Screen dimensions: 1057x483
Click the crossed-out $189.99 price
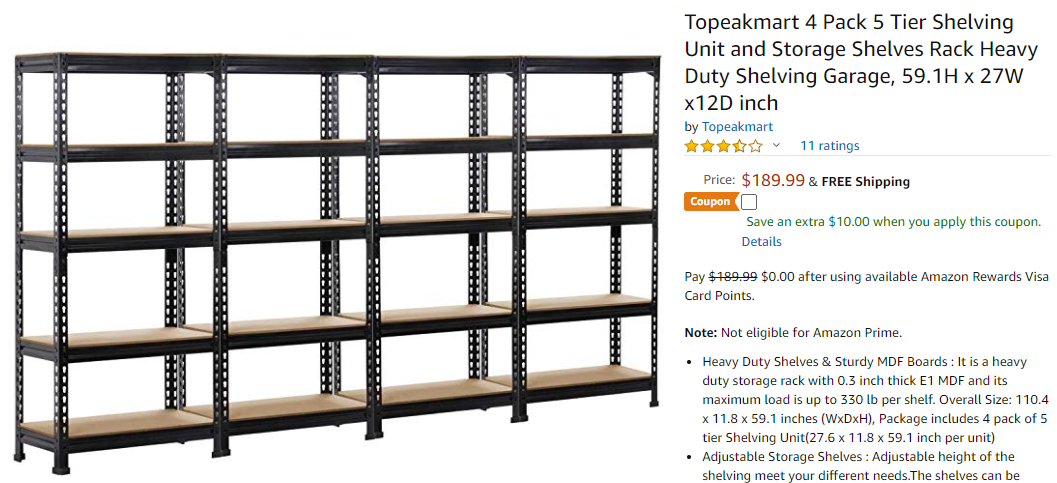[x=733, y=276]
